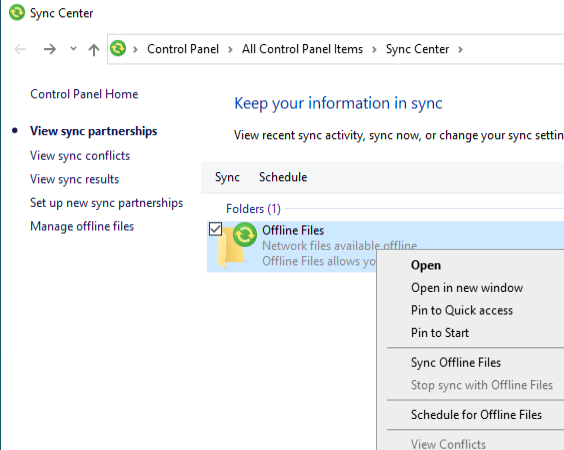Choose Schedule for Offline Files menu entry
The height and width of the screenshot is (450, 564).
476,415
